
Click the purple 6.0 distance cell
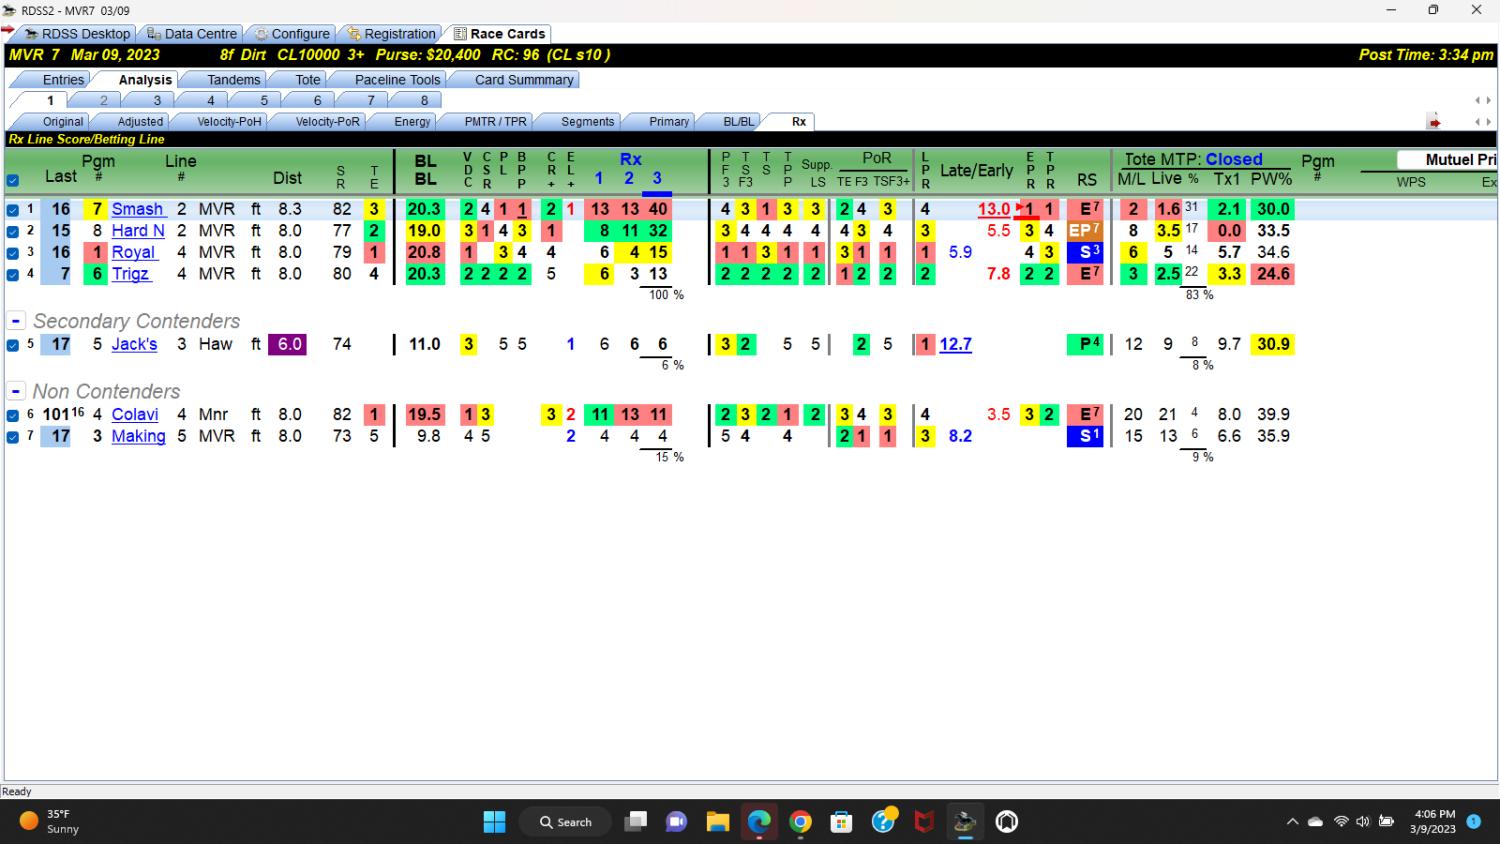coord(289,344)
